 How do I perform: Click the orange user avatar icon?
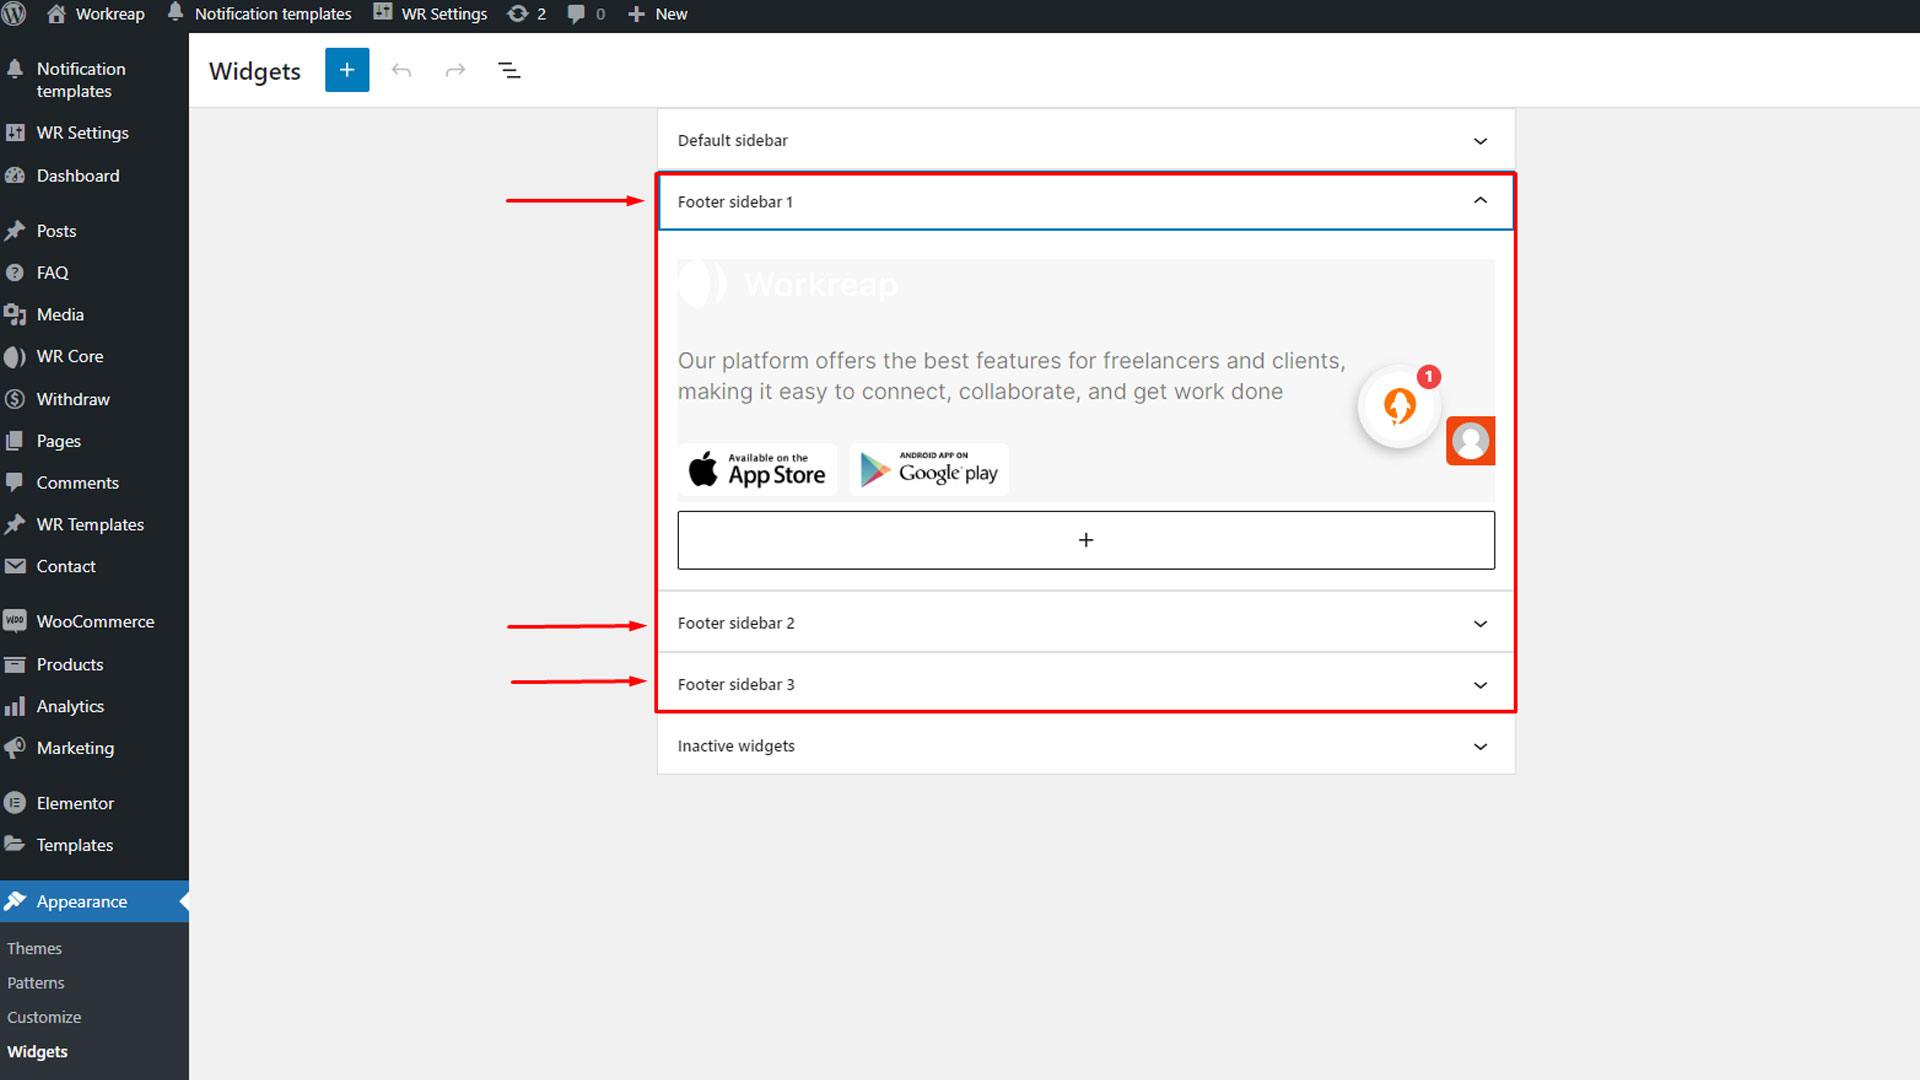click(x=1470, y=441)
